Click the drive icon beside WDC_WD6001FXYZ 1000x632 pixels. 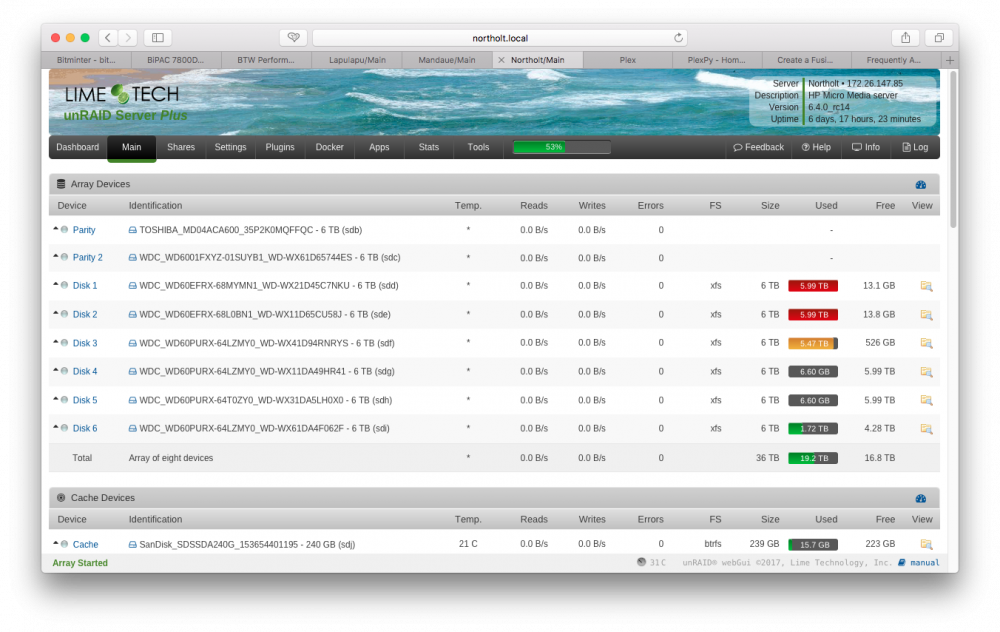click(133, 258)
